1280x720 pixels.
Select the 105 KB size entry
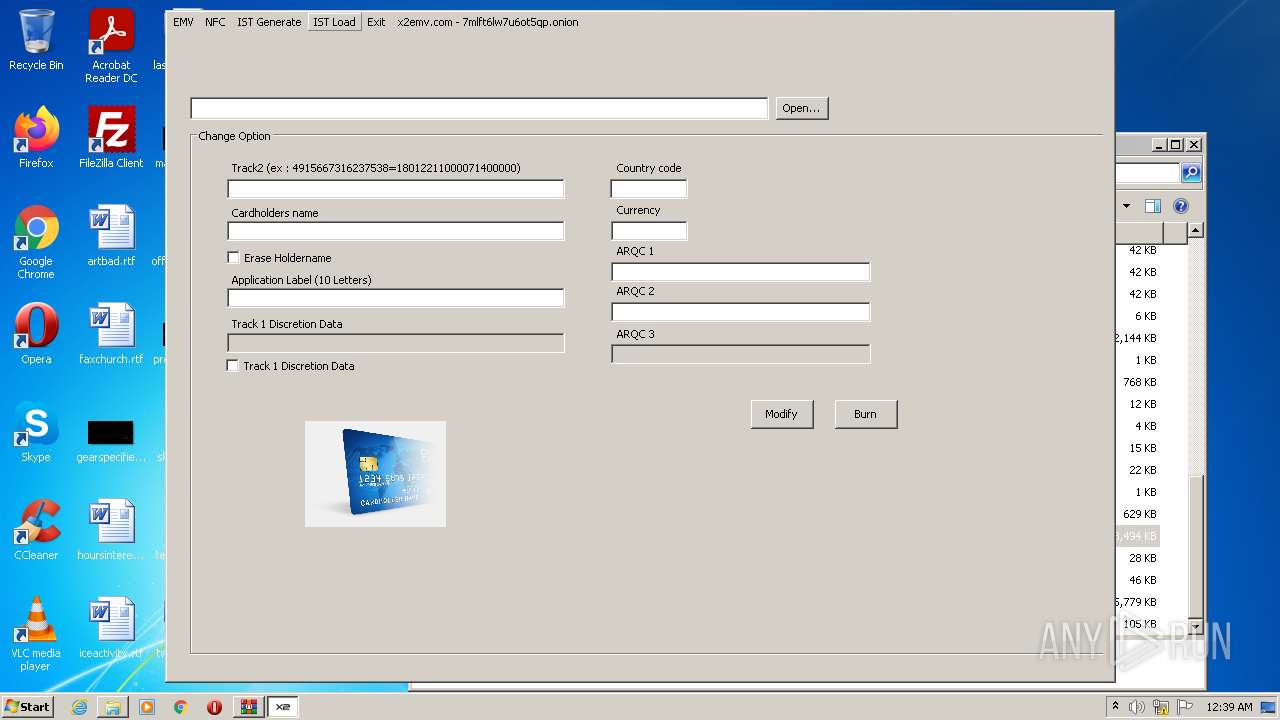[x=1139, y=624]
